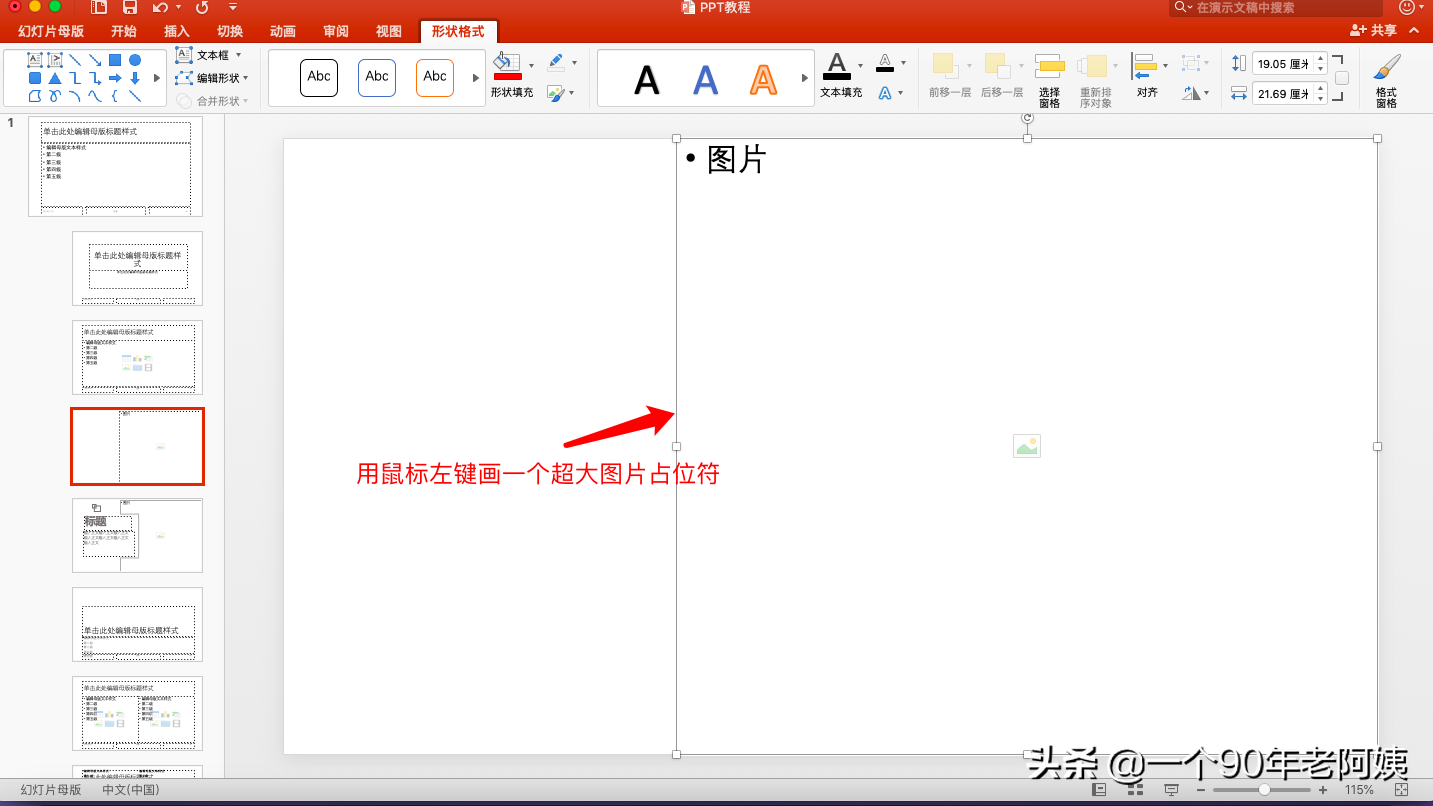Expand the WordArt styles gallery arrow
This screenshot has height=806, width=1433.
point(805,78)
